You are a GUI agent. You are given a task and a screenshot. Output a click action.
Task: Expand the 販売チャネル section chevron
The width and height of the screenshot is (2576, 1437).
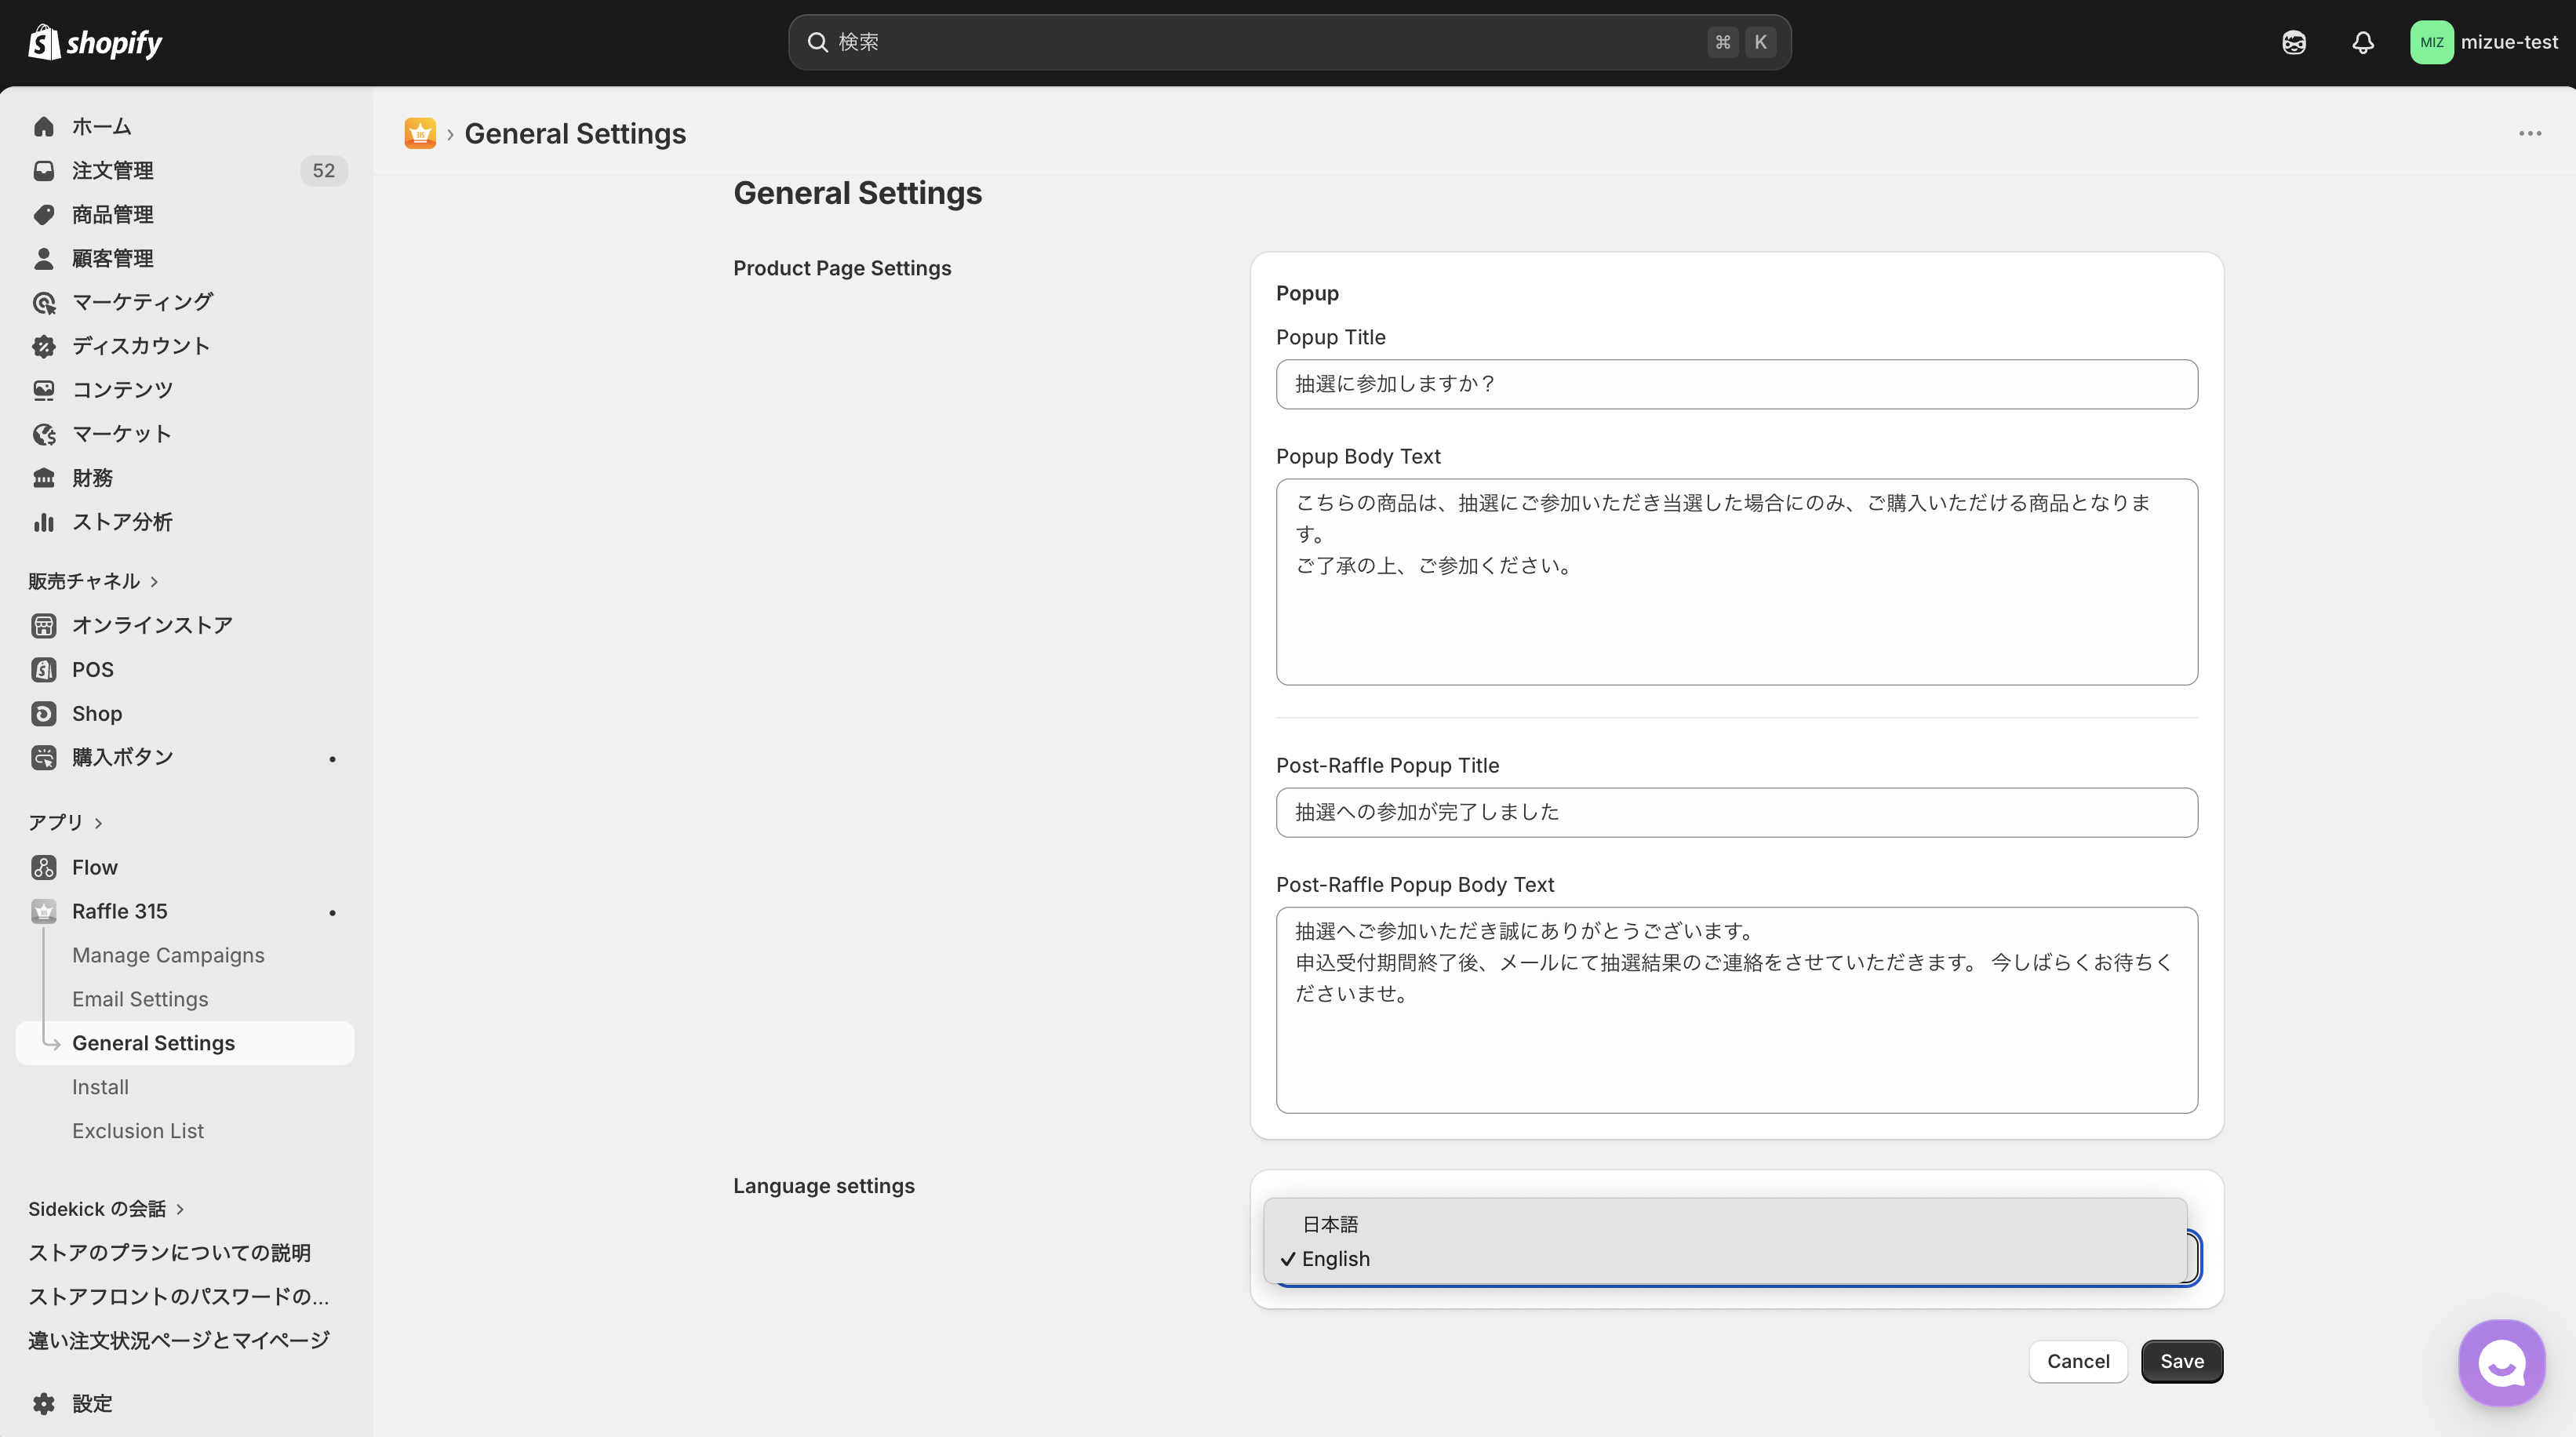pos(154,581)
